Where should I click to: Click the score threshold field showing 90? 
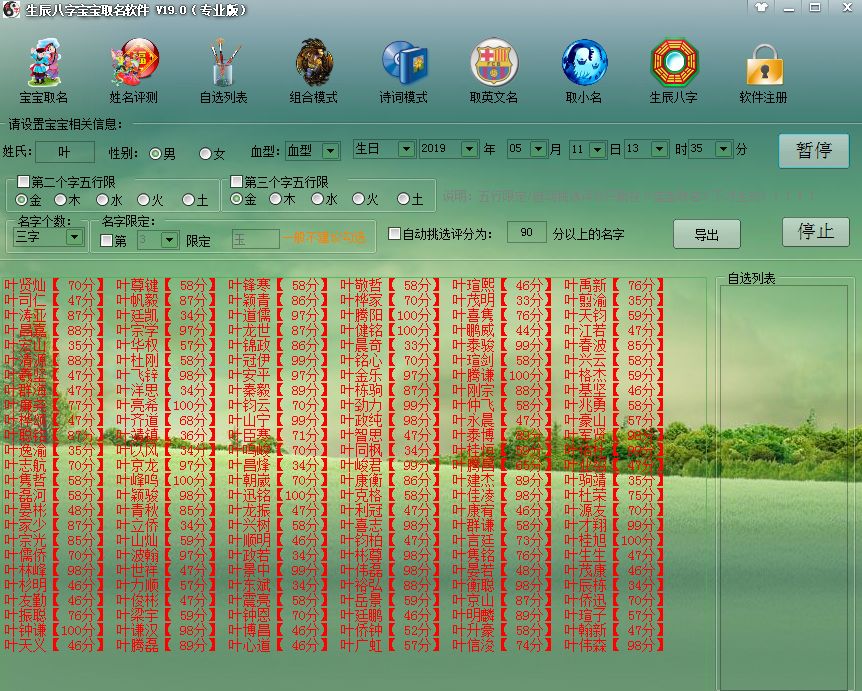(x=526, y=233)
